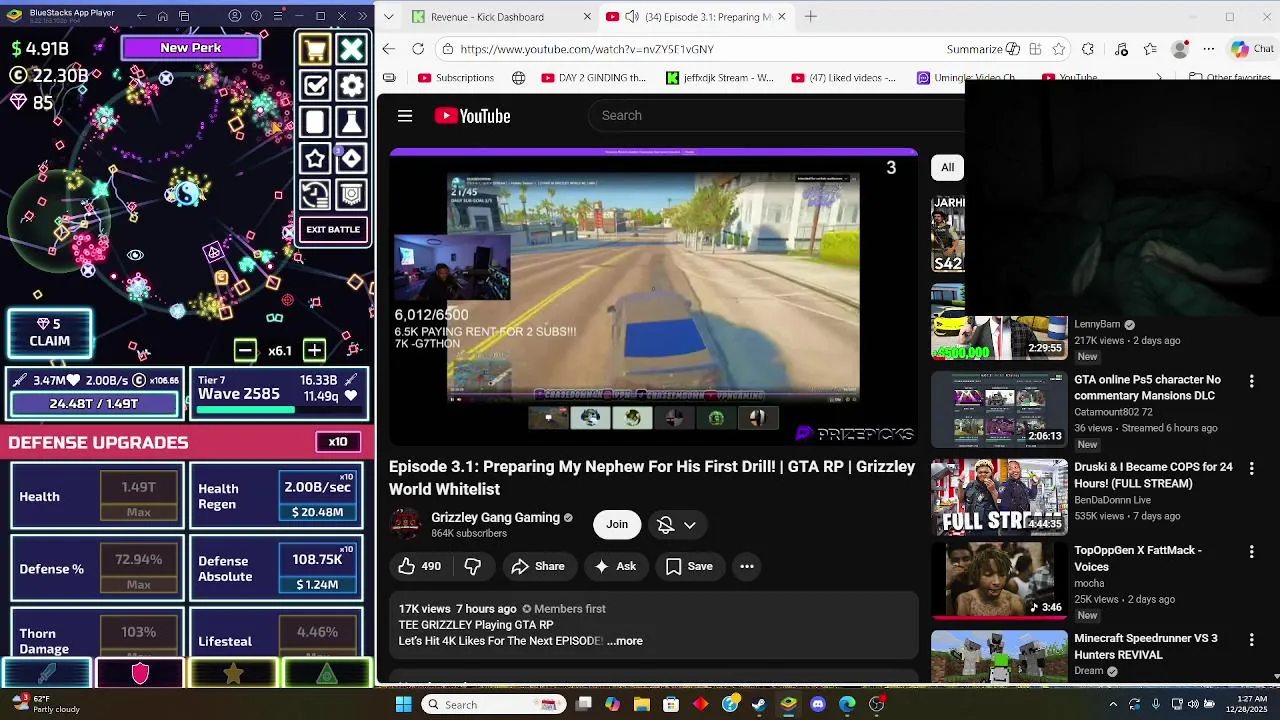
Task: Open BlueStacks account icon
Action: point(235,16)
